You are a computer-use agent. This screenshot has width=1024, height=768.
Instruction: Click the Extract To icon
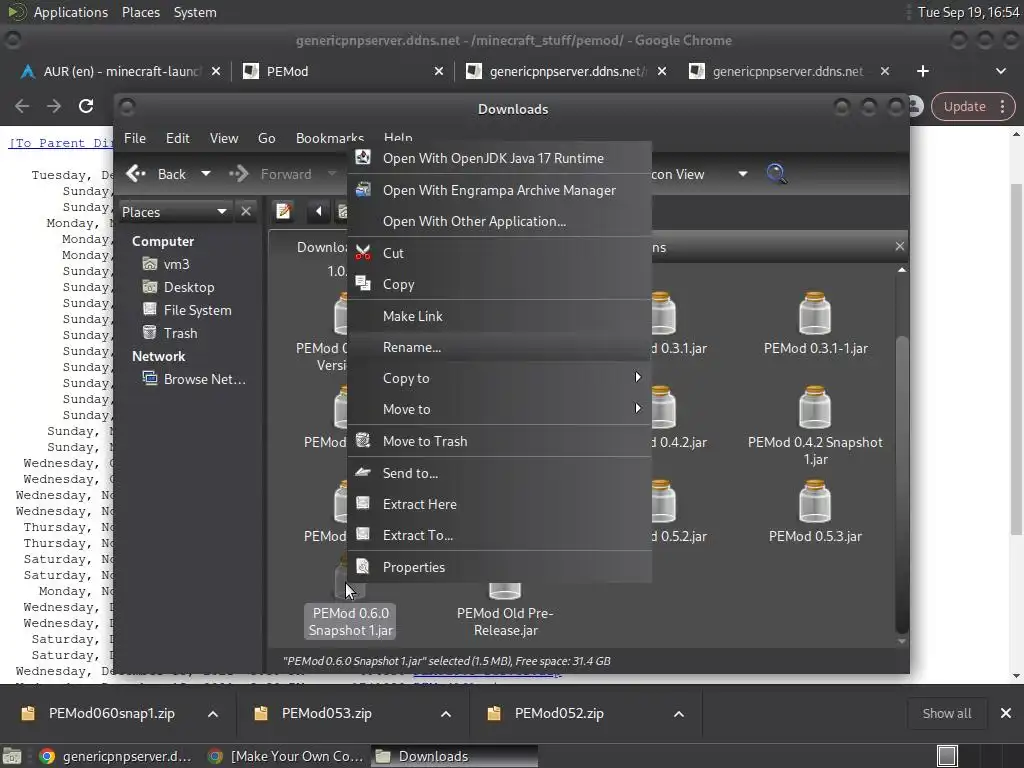[x=363, y=534]
